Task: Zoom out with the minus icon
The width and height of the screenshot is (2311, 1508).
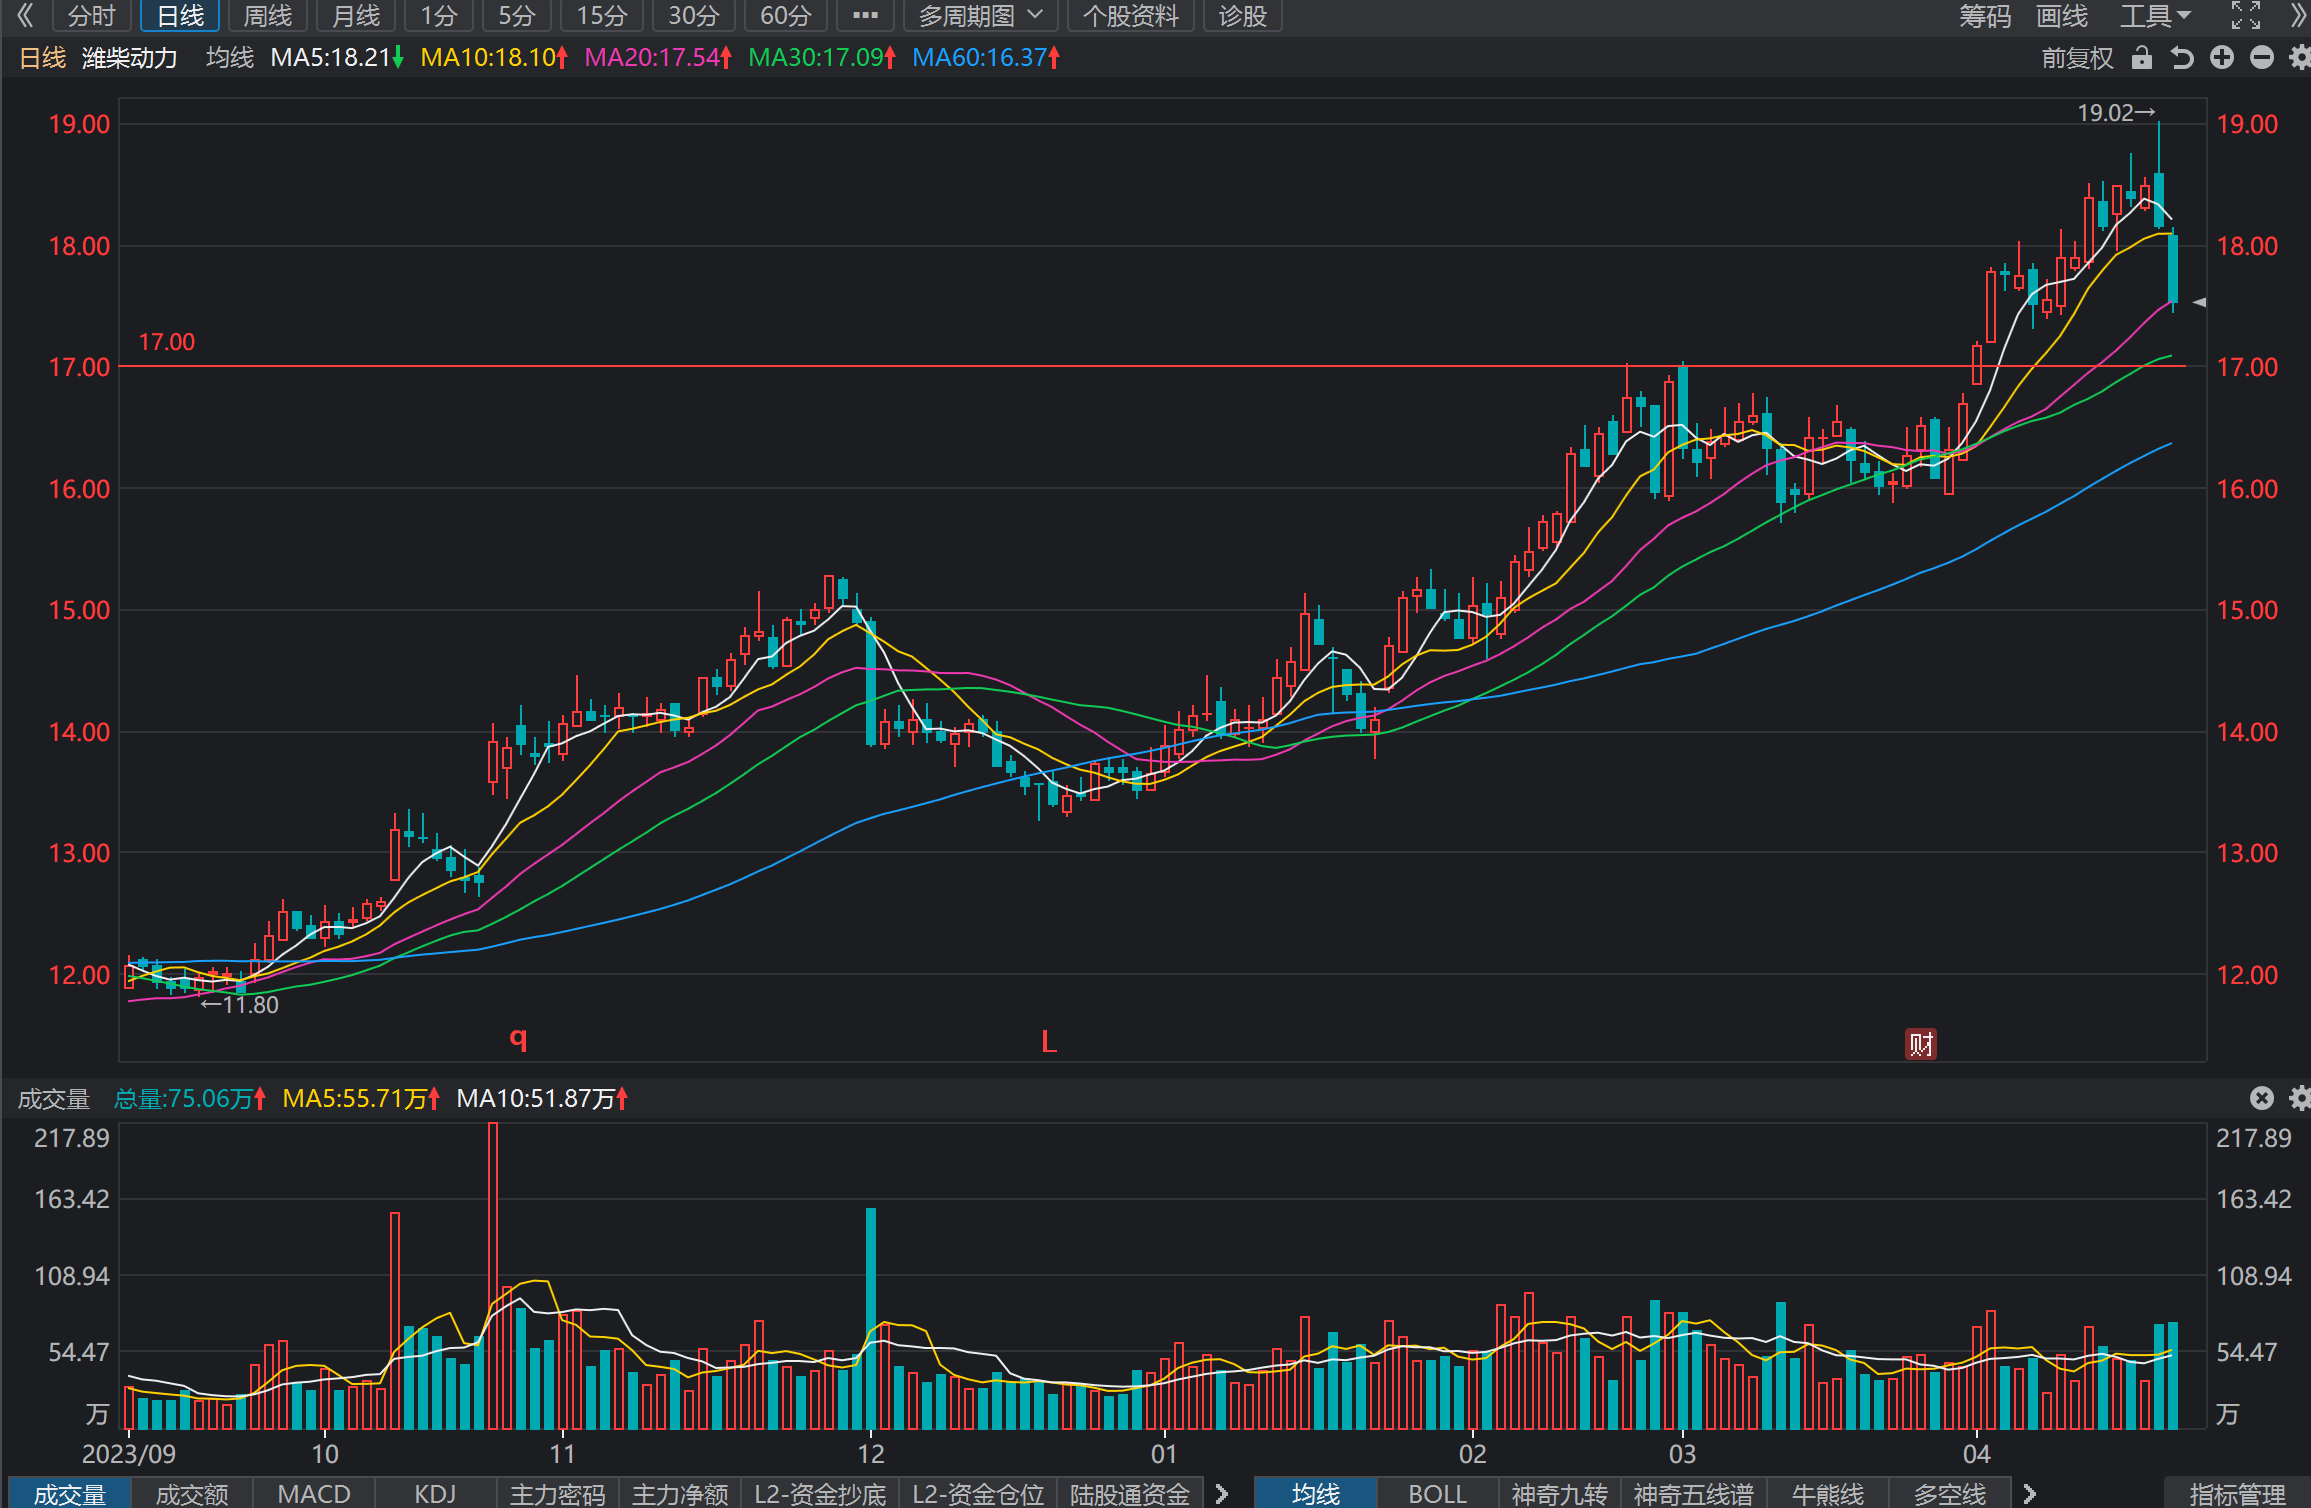Action: pyautogui.click(x=2262, y=58)
